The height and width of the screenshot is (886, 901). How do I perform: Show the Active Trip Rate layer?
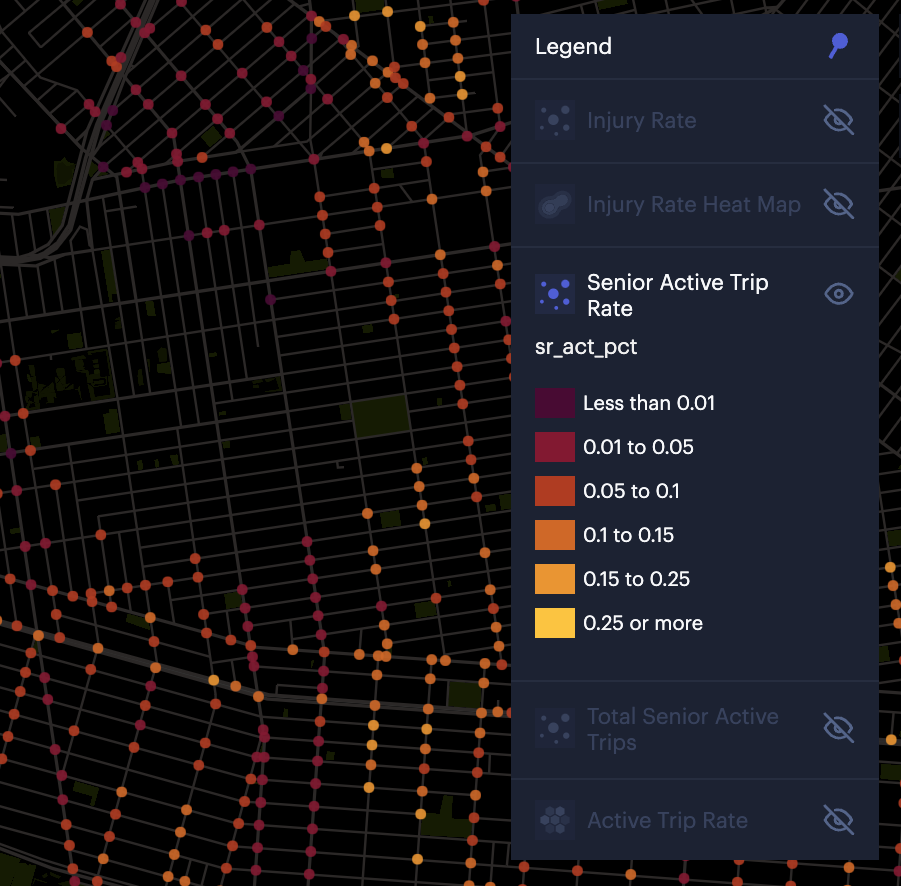click(838, 819)
